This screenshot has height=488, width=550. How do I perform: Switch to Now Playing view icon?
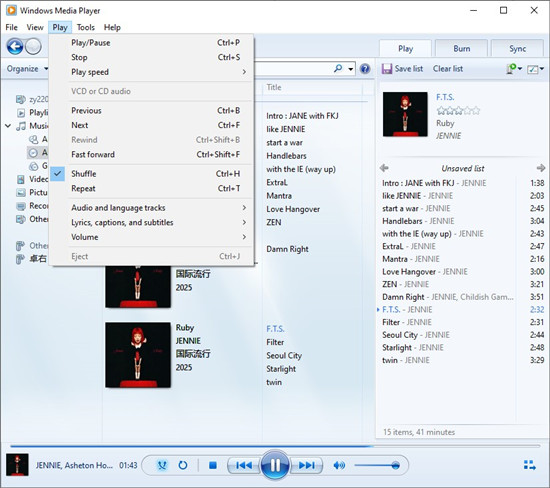[530, 465]
